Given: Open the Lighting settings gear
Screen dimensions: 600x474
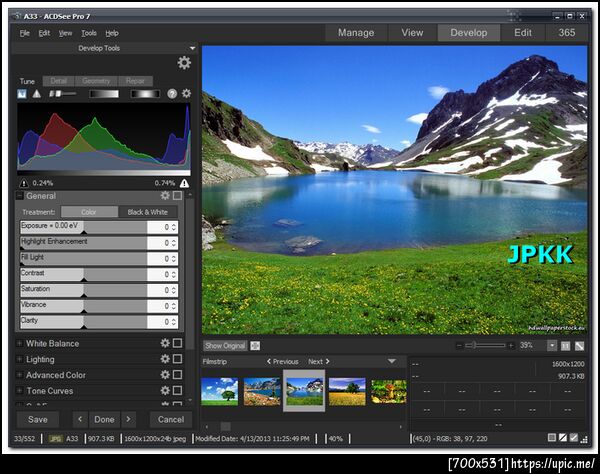Looking at the screenshot, I should (165, 359).
